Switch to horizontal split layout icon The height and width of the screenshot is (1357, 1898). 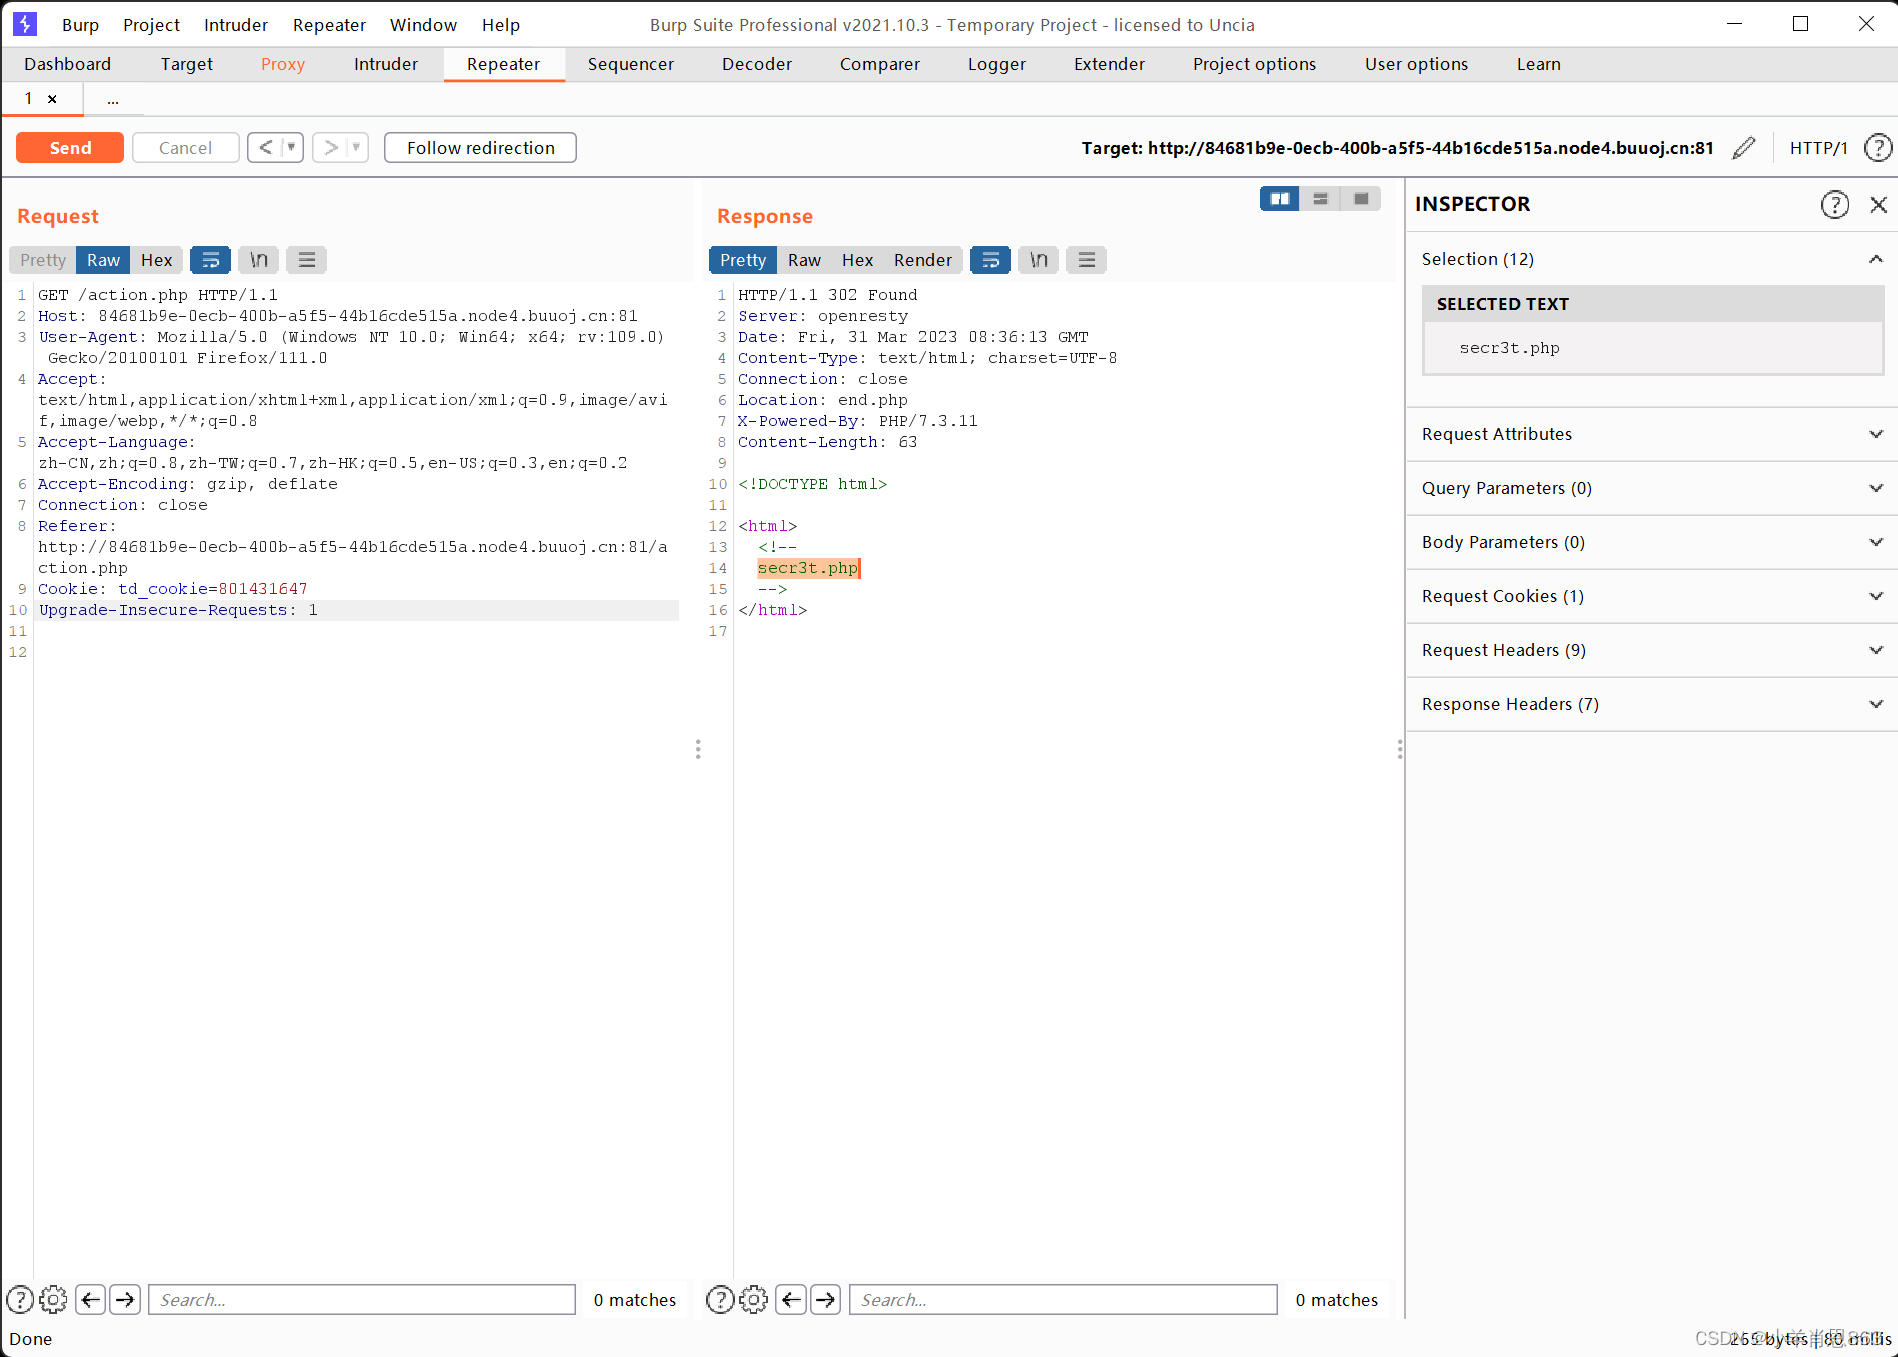point(1319,198)
